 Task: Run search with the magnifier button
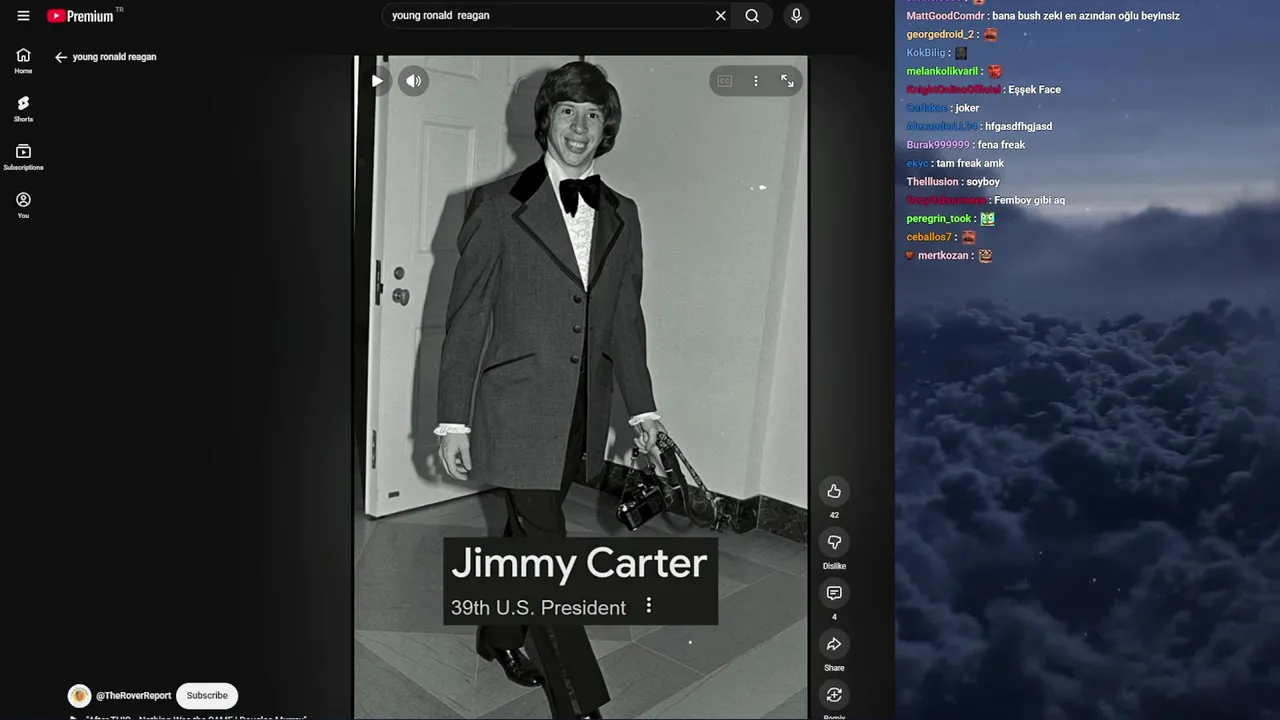(752, 16)
